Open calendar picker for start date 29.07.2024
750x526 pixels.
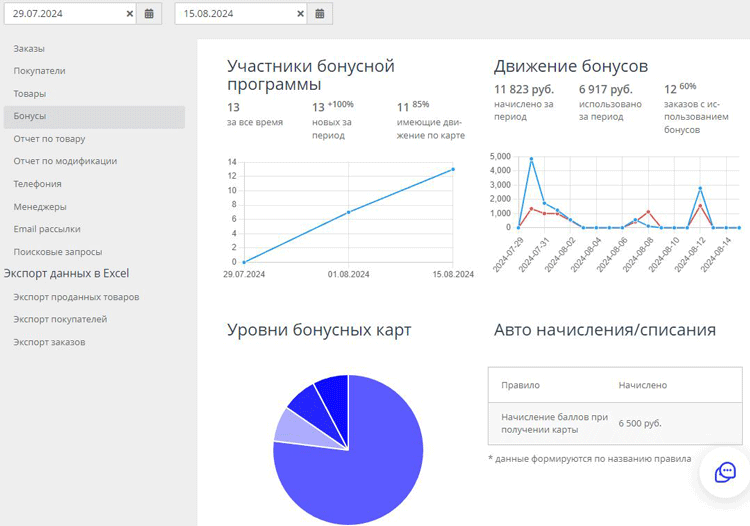point(149,13)
